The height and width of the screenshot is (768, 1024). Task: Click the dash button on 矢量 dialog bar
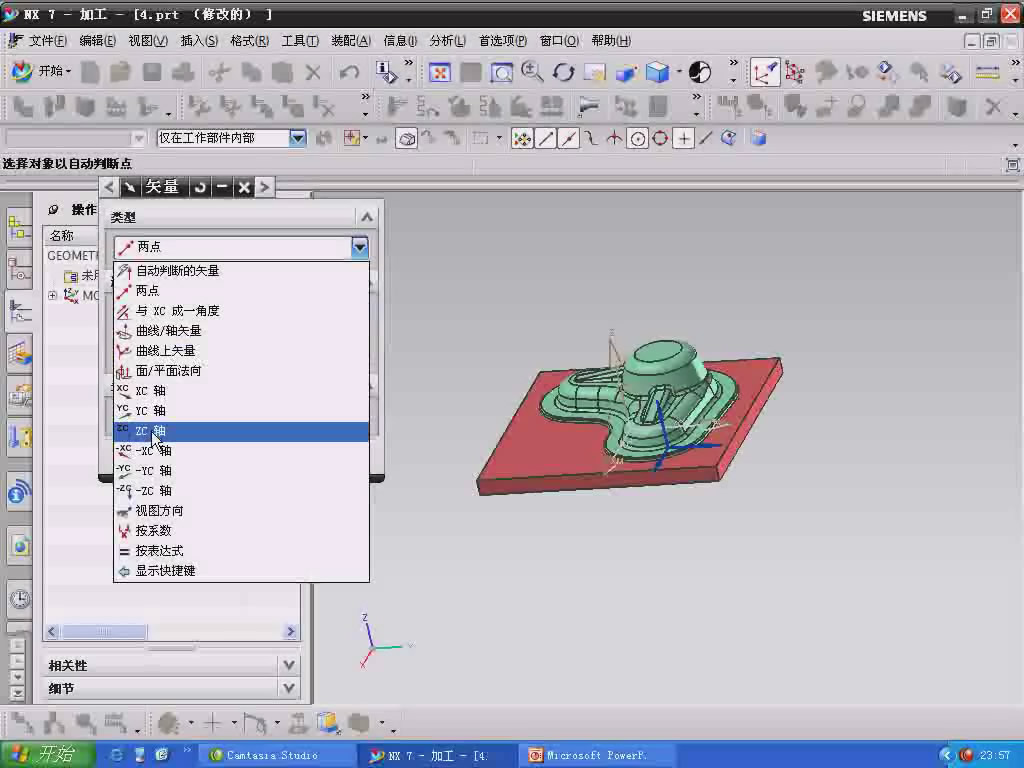222,187
